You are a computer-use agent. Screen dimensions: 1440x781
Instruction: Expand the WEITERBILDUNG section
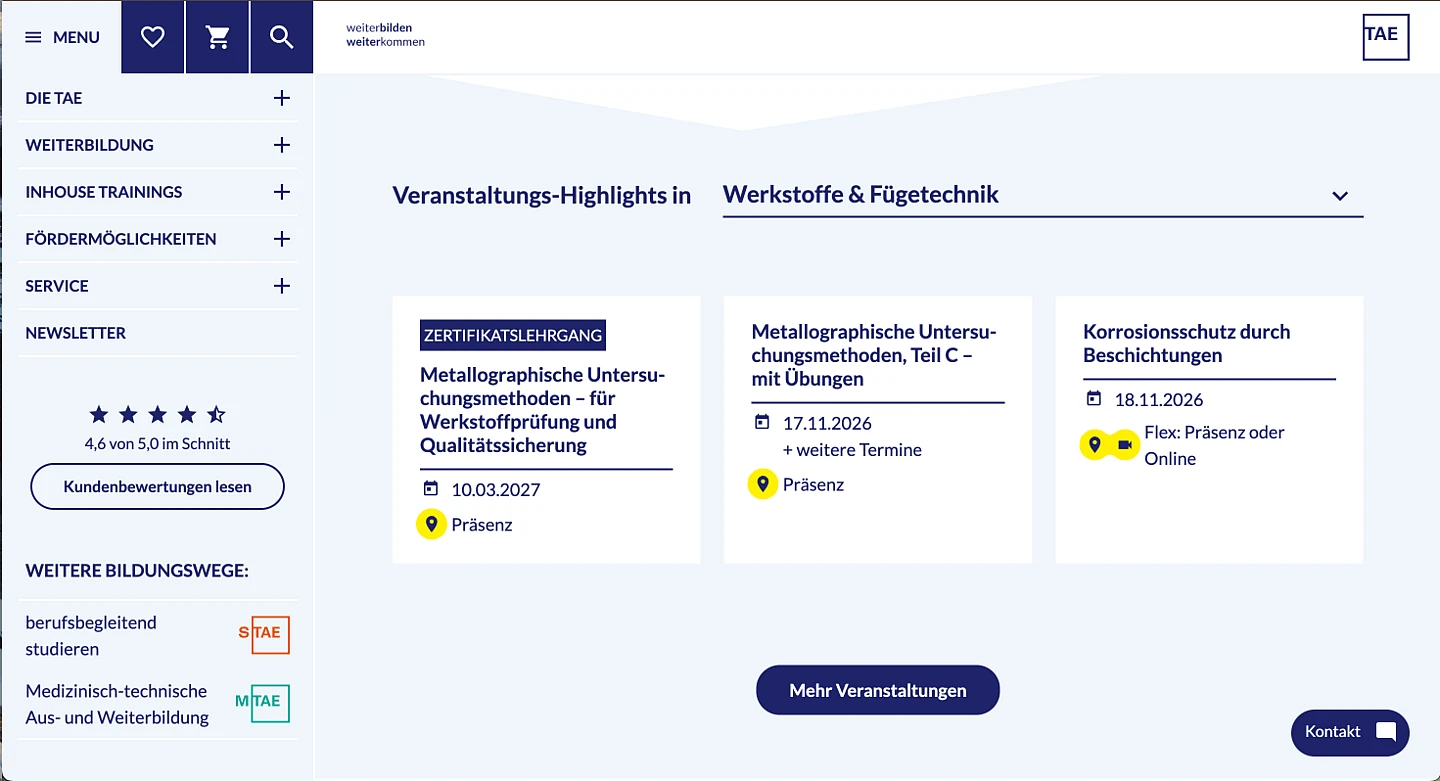pyautogui.click(x=282, y=145)
